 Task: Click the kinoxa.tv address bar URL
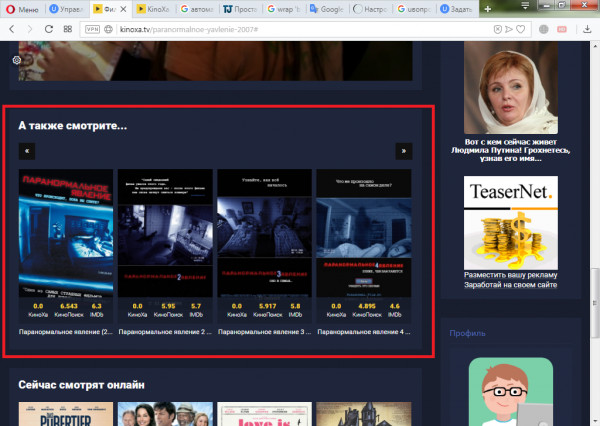pyautogui.click(x=189, y=29)
